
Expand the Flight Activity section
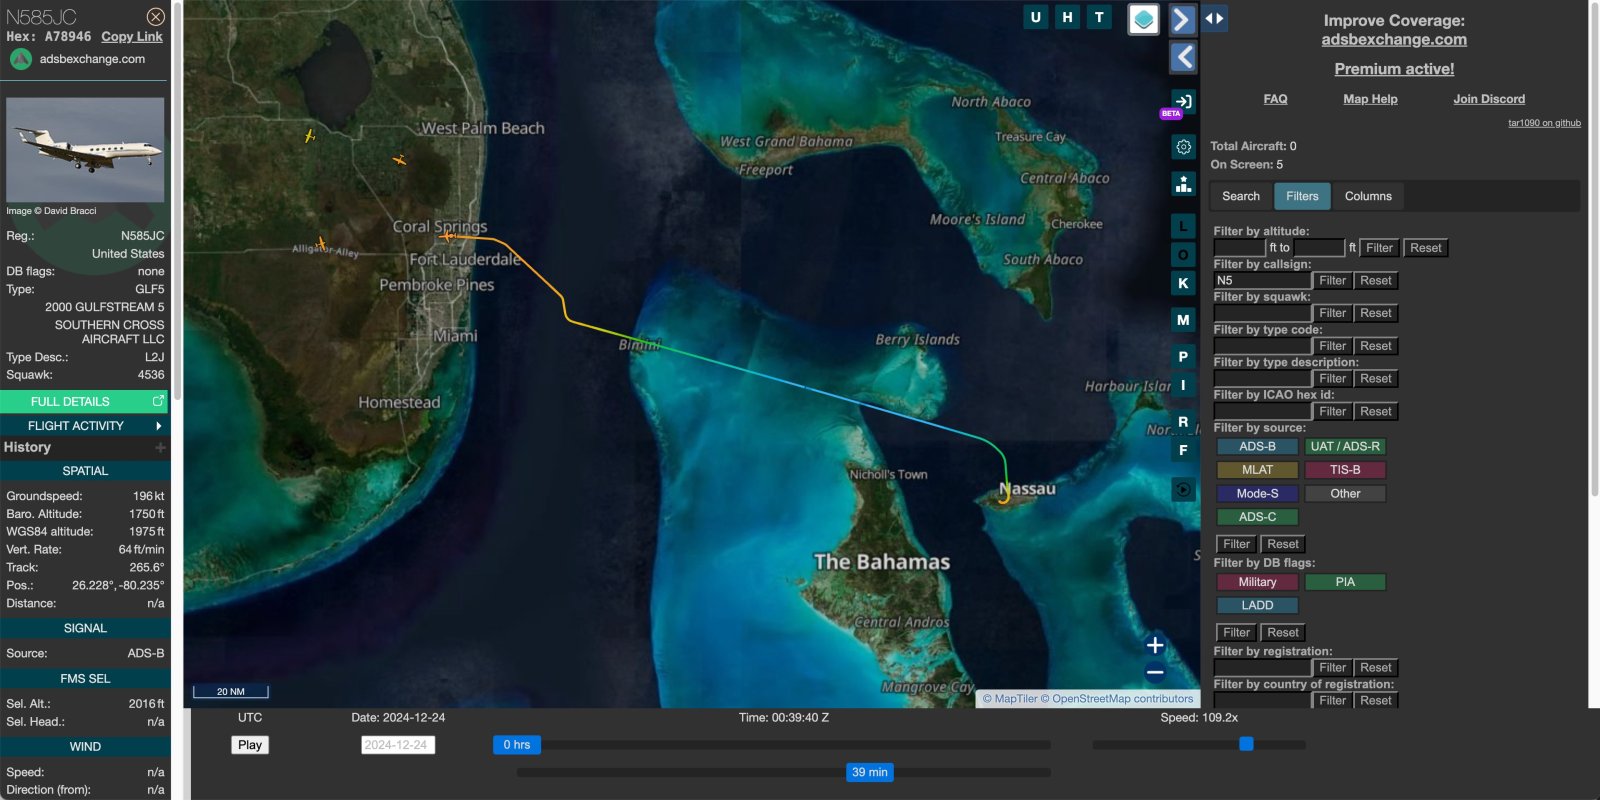85,426
